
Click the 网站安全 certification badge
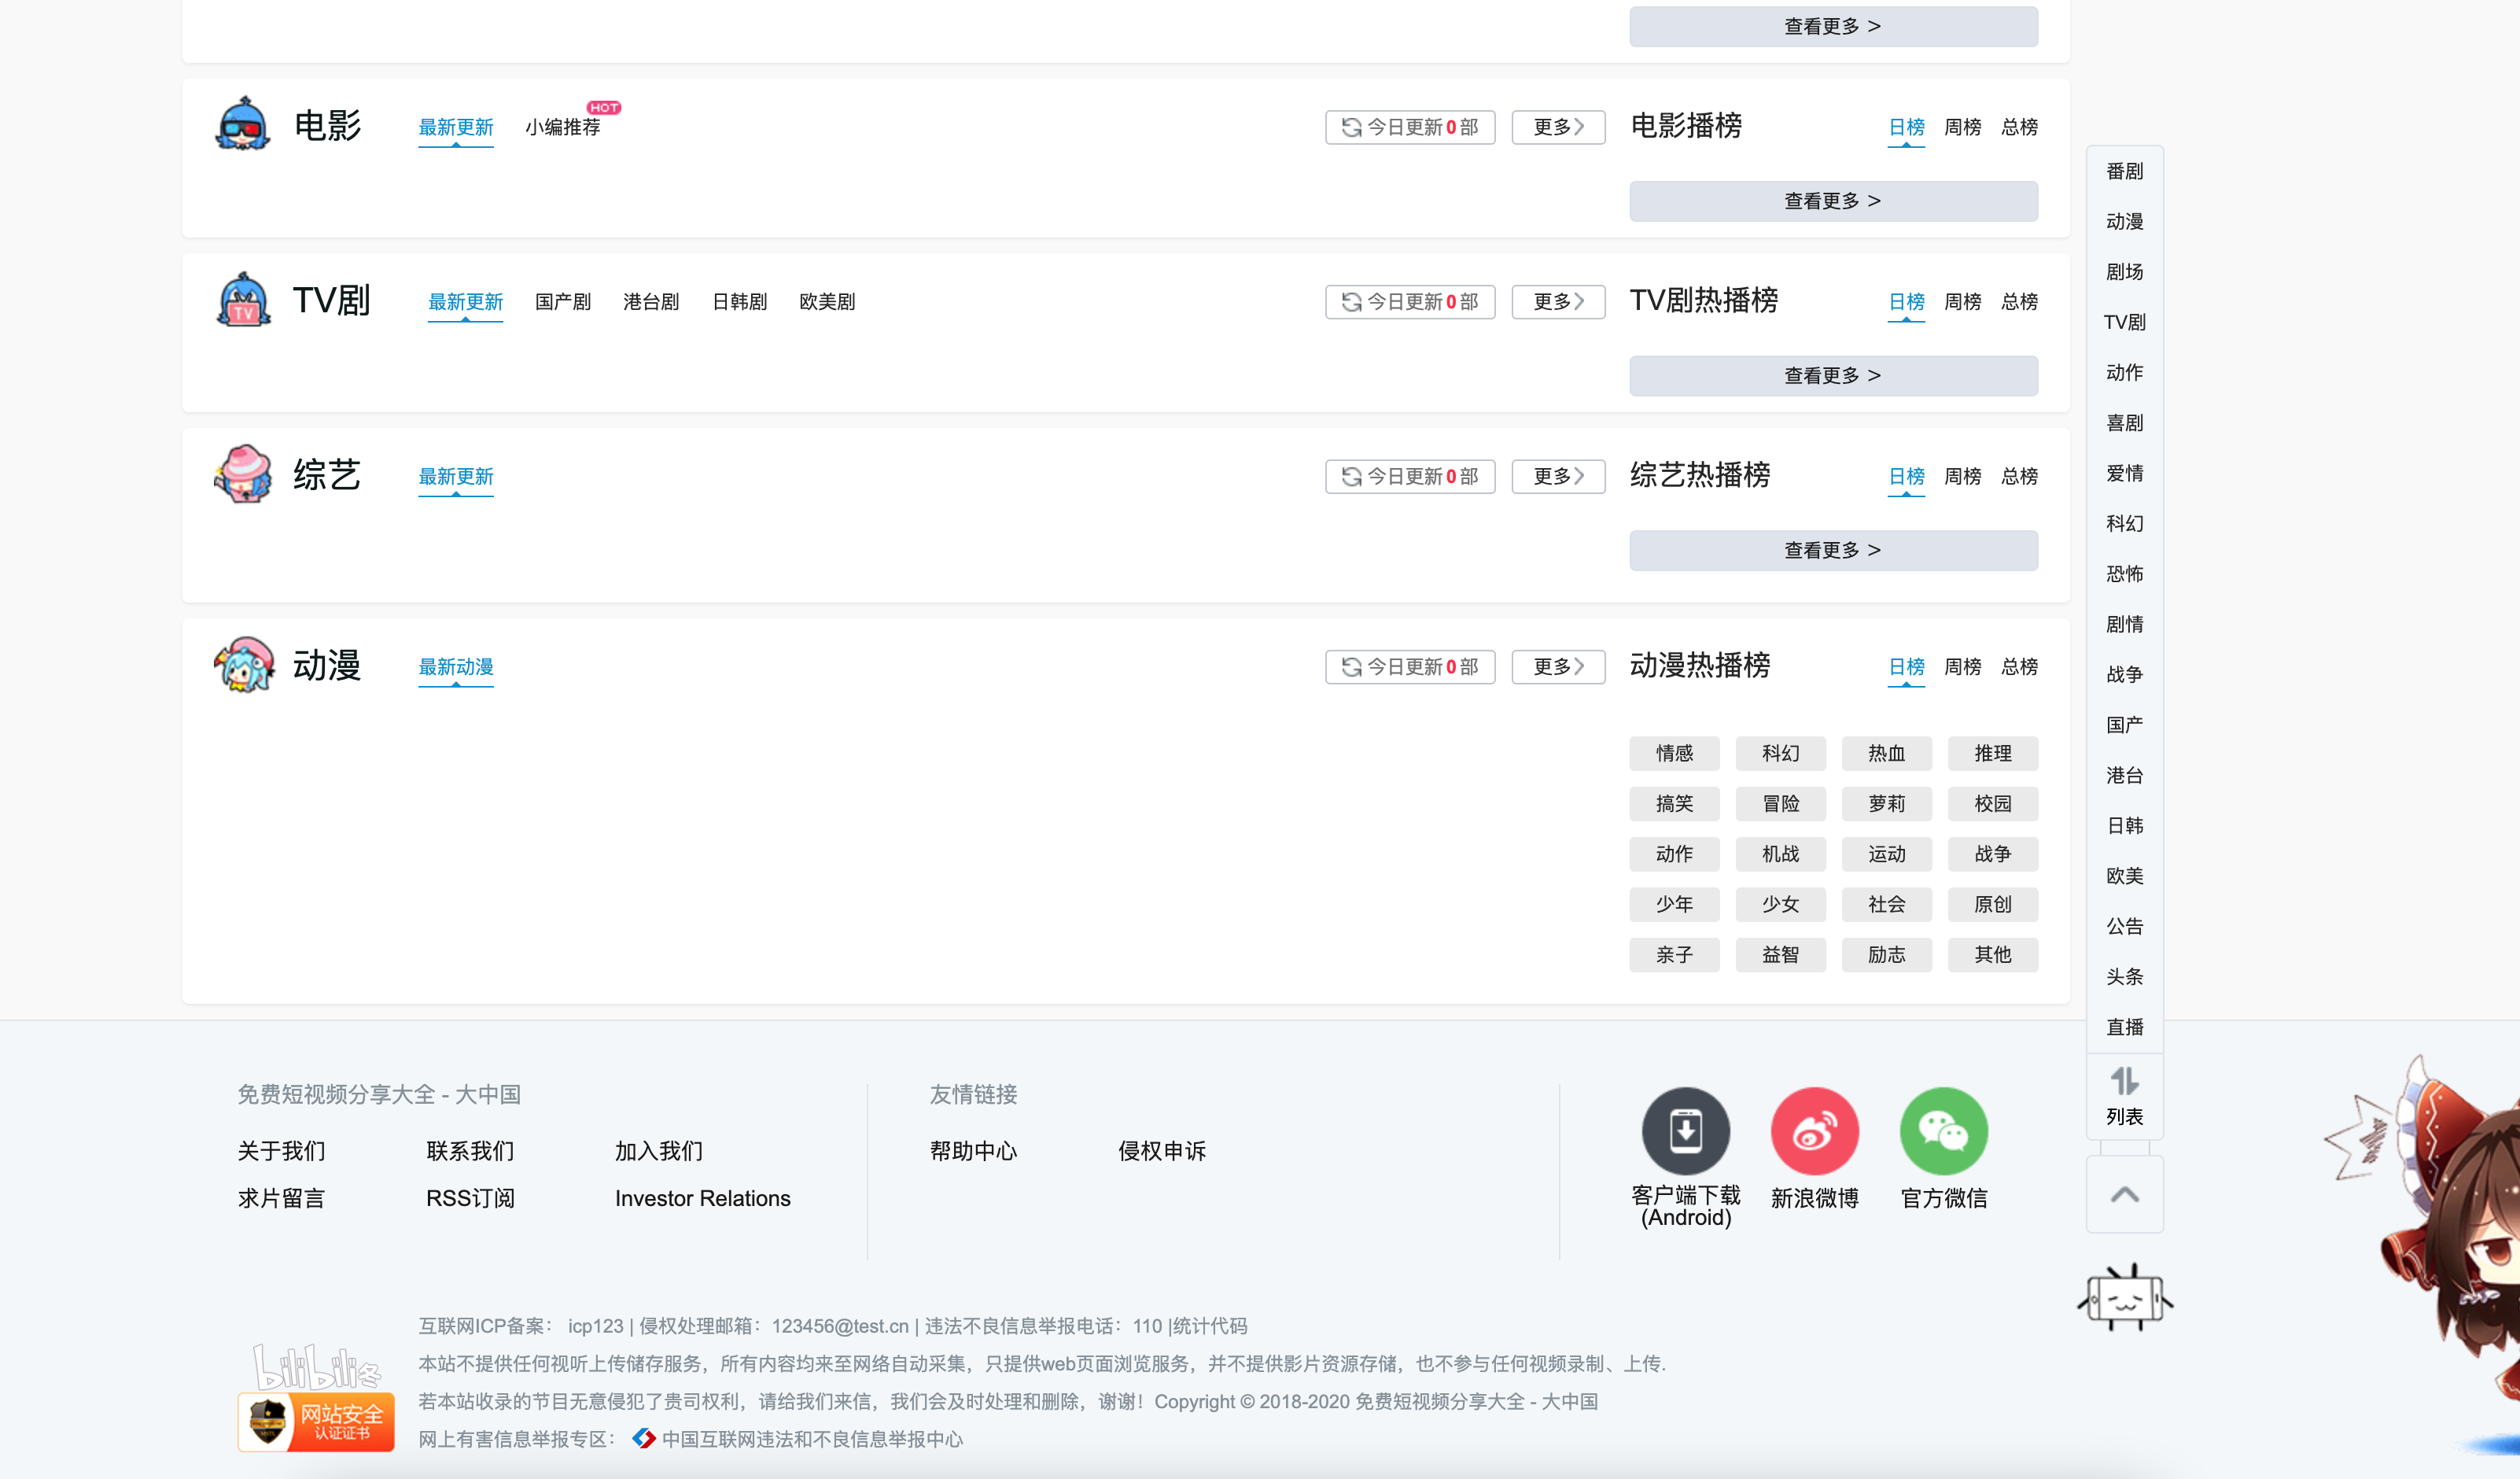[316, 1421]
